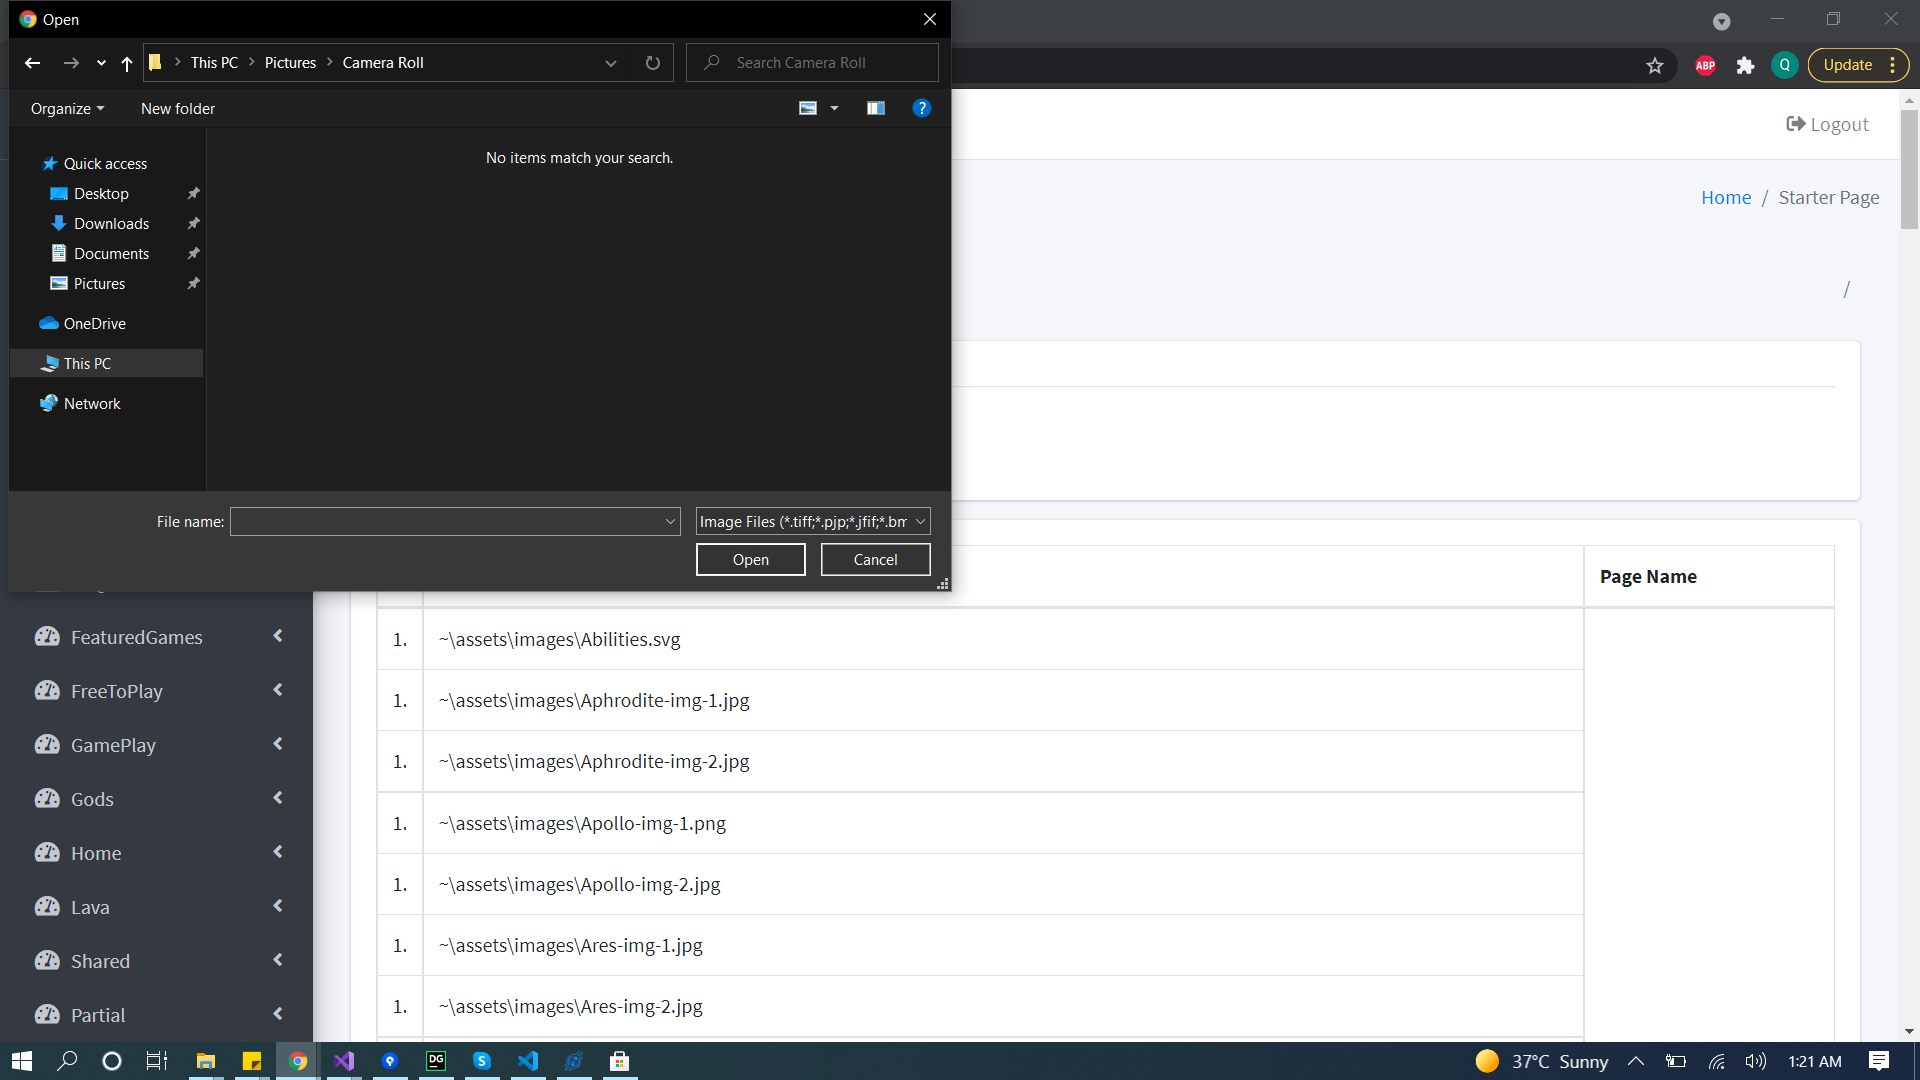1920x1080 pixels.
Task: Select Downloads in Quick access
Action: point(111,223)
